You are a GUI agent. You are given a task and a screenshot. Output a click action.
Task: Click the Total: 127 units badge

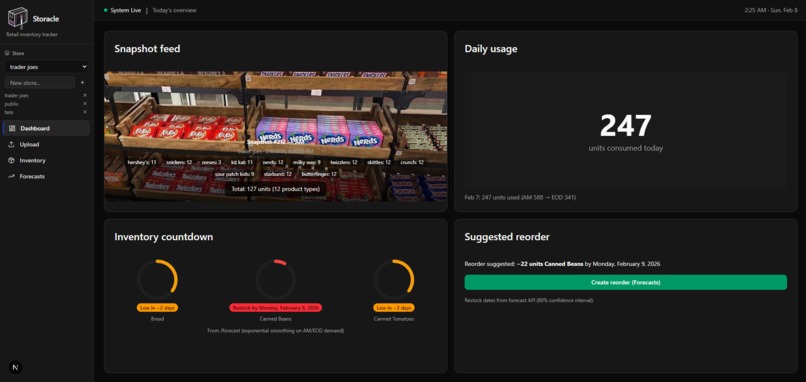276,189
